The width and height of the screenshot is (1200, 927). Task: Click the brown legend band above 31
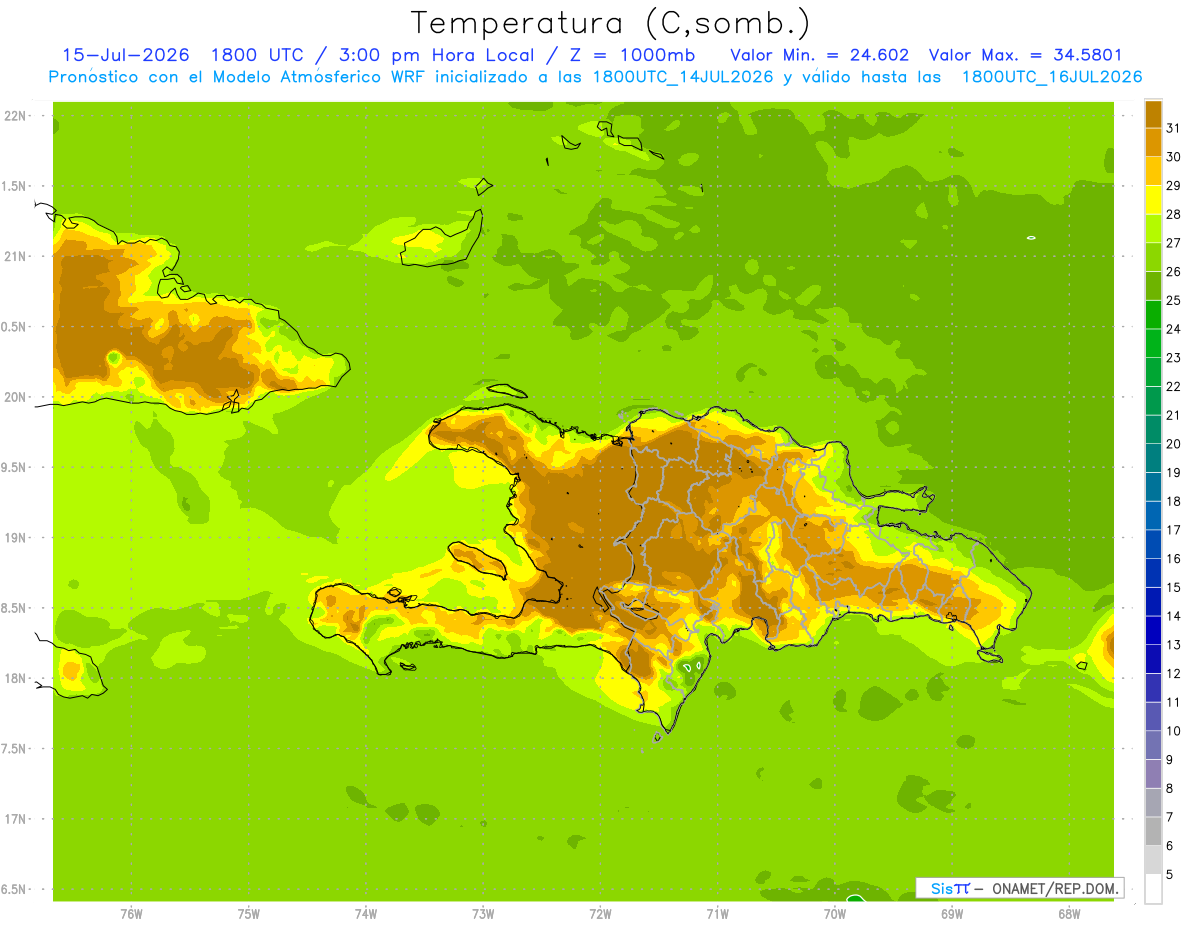click(1153, 114)
